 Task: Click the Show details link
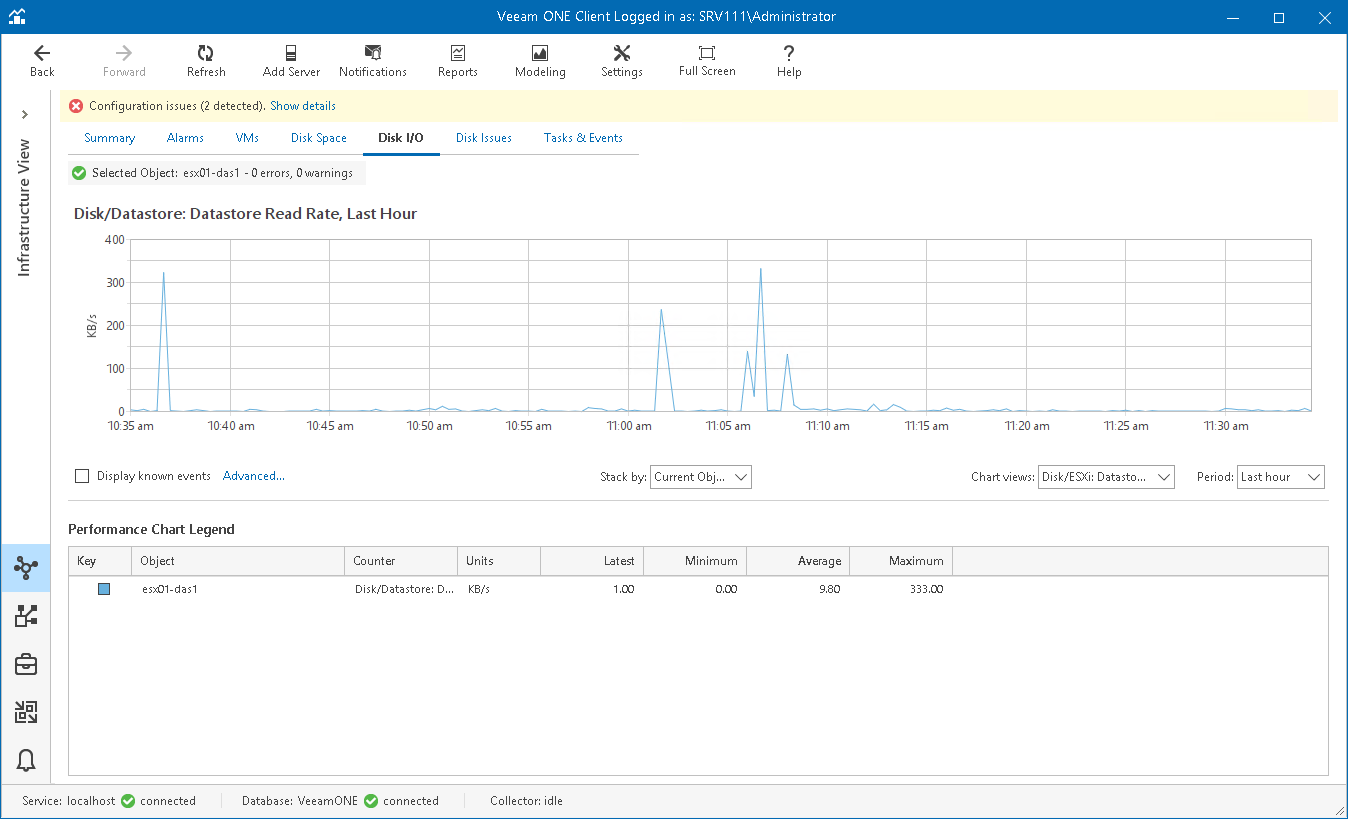[x=303, y=106]
